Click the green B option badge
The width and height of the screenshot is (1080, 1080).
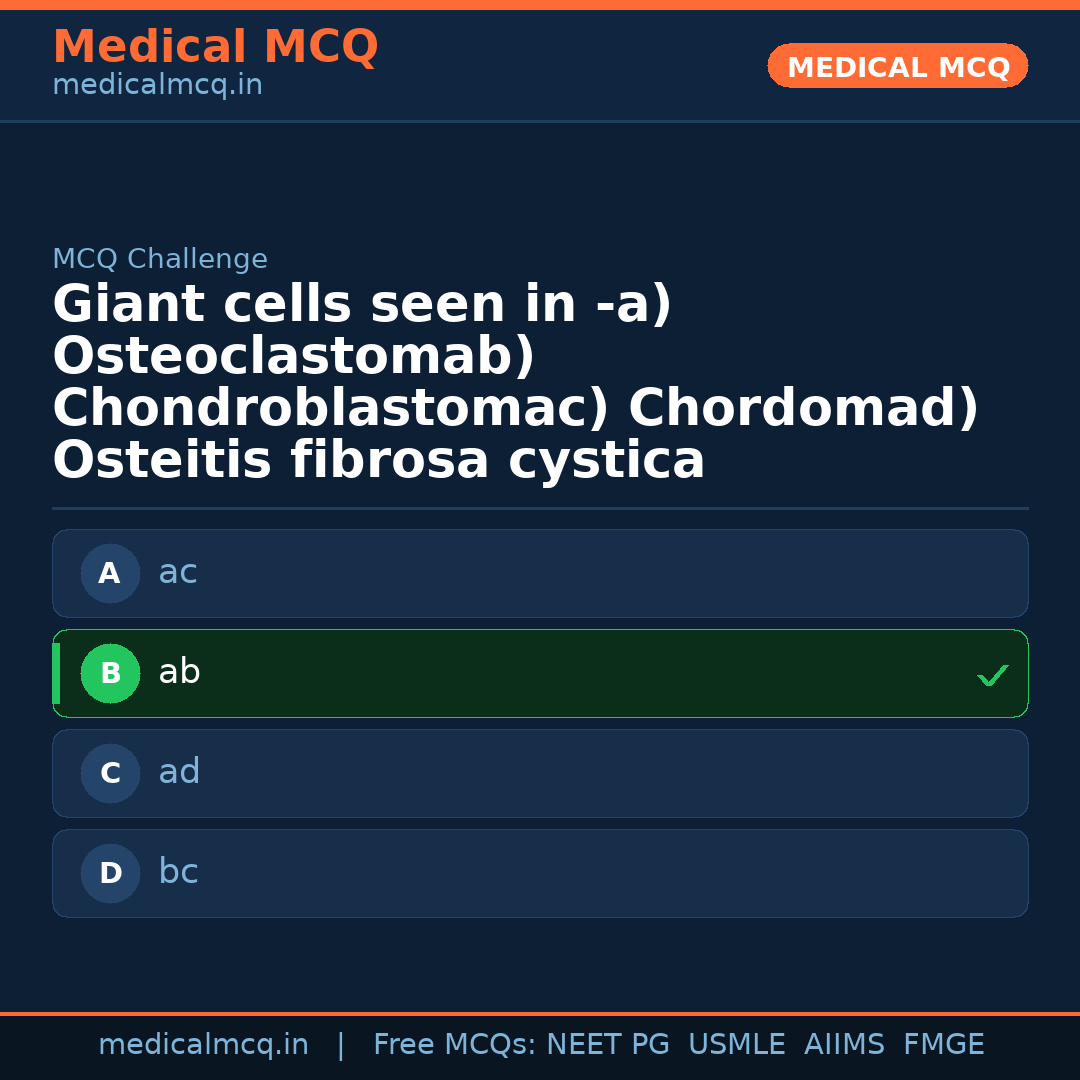tap(110, 673)
